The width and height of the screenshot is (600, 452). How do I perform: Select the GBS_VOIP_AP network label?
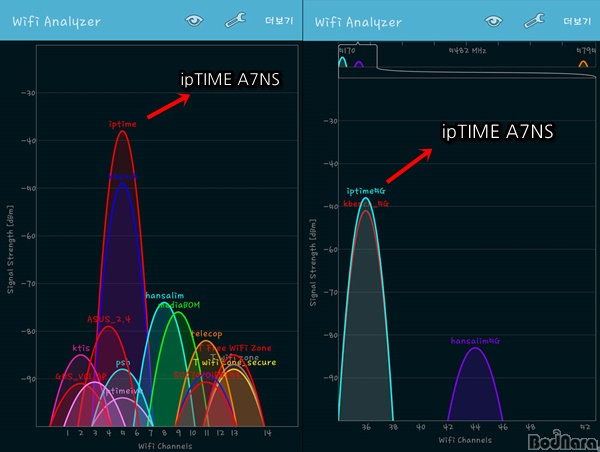tap(81, 376)
